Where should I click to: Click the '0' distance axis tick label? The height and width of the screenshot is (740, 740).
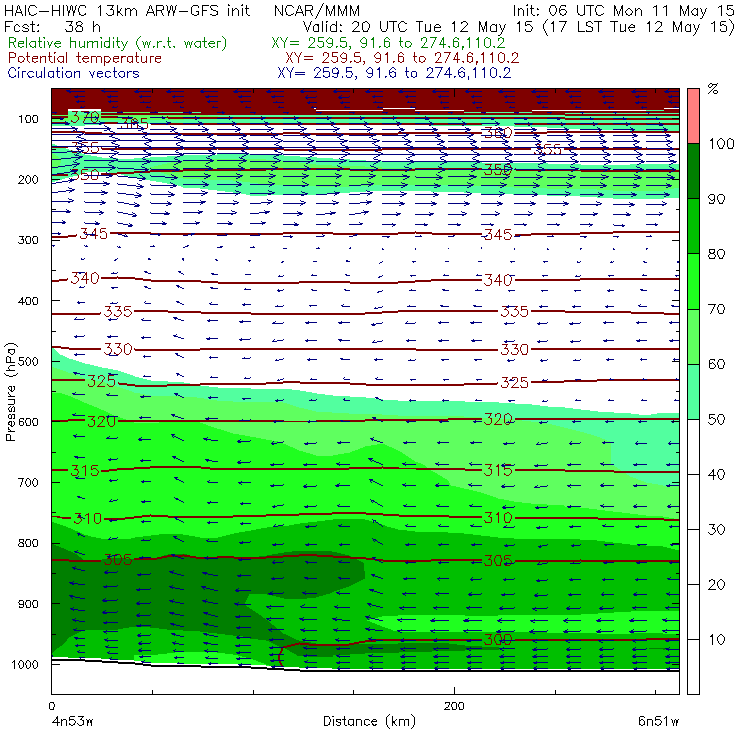point(51,706)
